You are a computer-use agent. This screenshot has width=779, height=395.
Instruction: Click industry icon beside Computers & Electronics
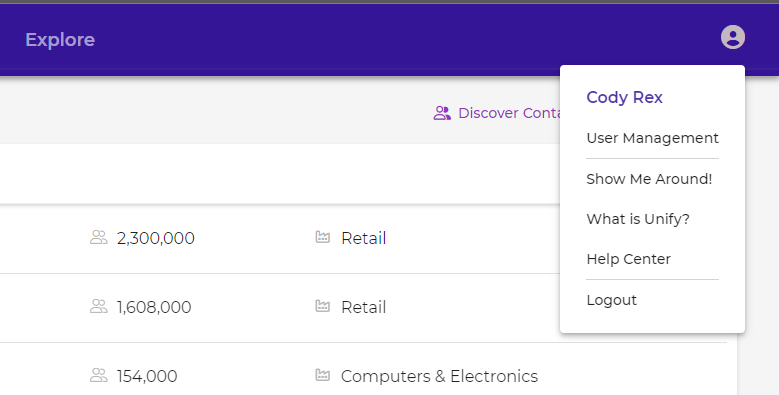[x=322, y=375]
